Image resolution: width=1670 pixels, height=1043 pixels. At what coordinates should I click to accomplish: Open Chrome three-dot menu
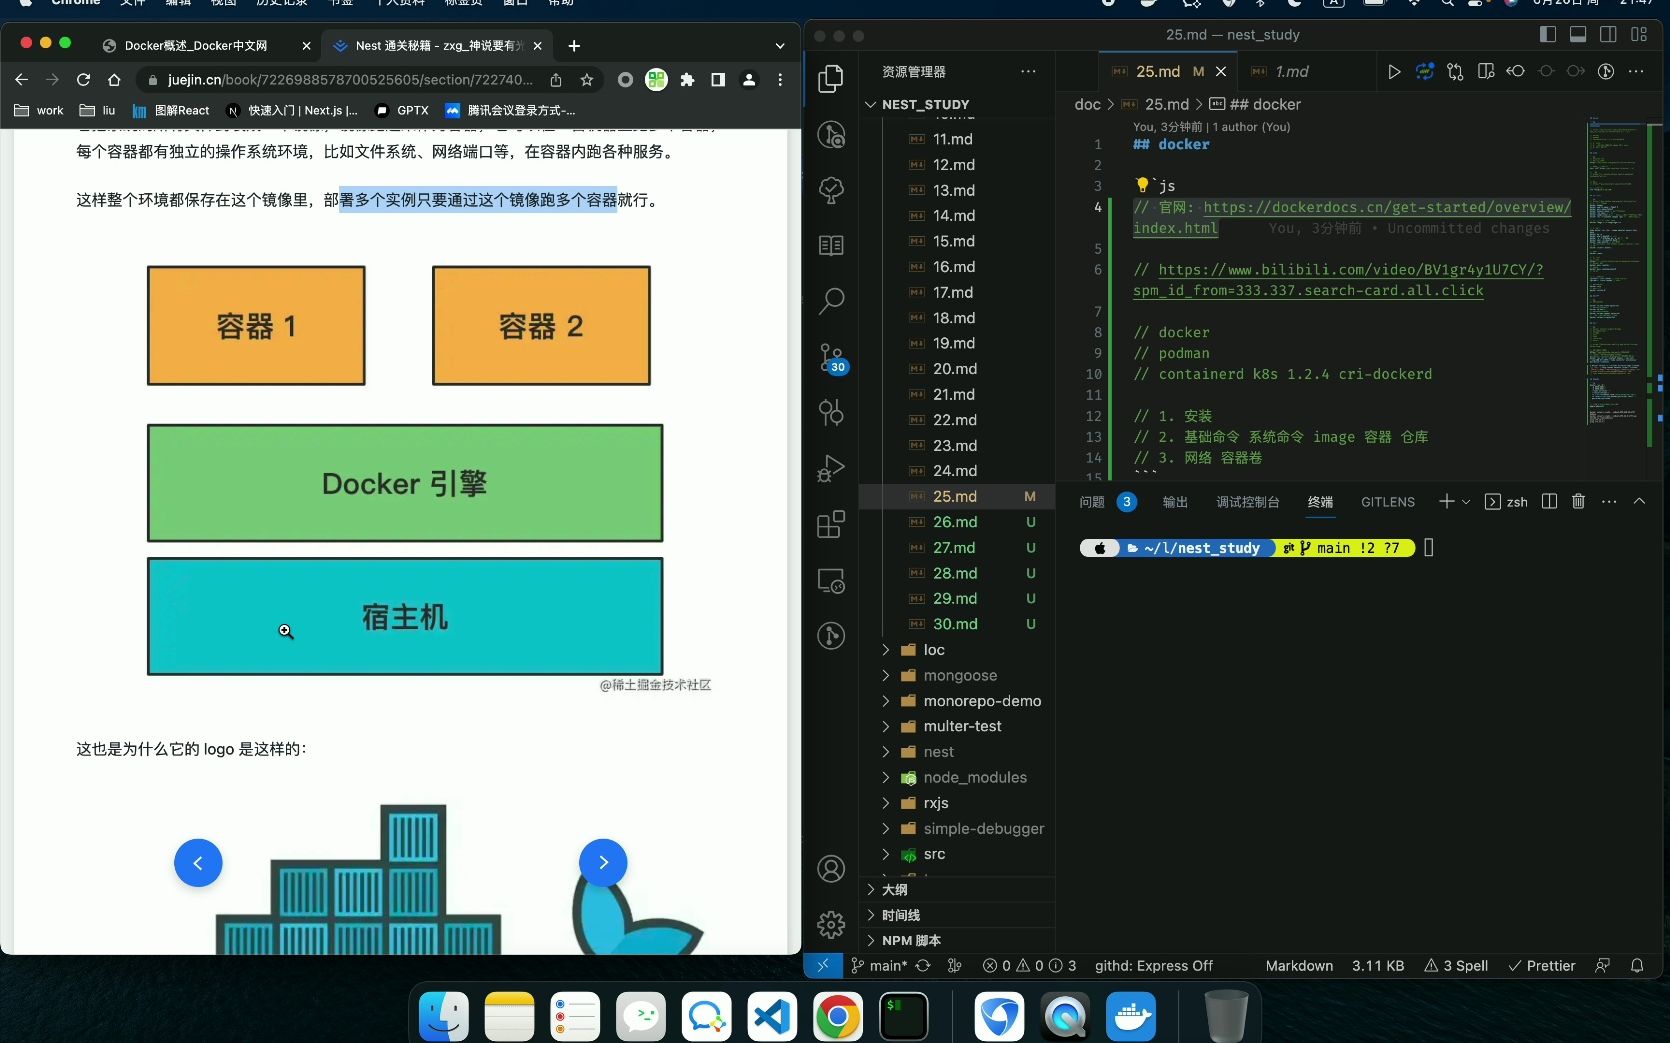780,79
